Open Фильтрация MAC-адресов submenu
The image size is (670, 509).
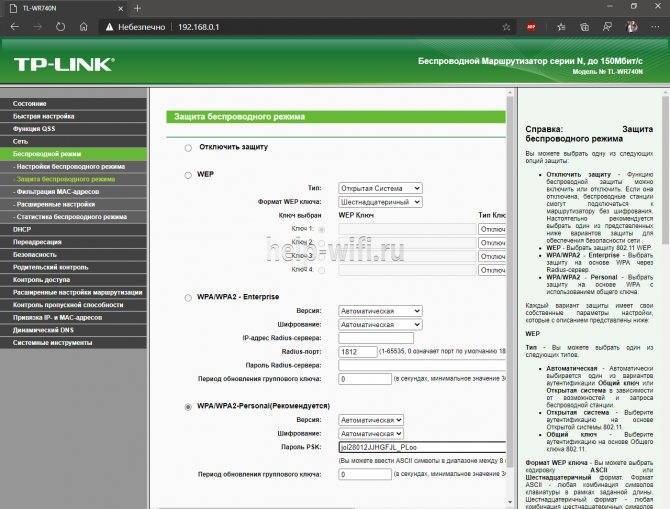pyautogui.click(x=73, y=192)
